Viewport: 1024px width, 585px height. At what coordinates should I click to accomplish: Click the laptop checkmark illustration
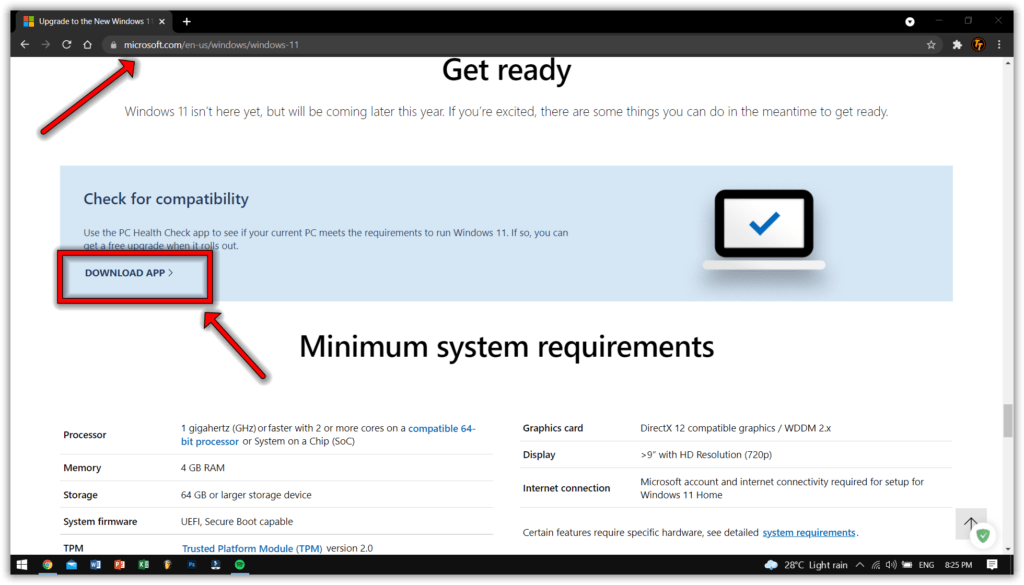[x=763, y=229]
